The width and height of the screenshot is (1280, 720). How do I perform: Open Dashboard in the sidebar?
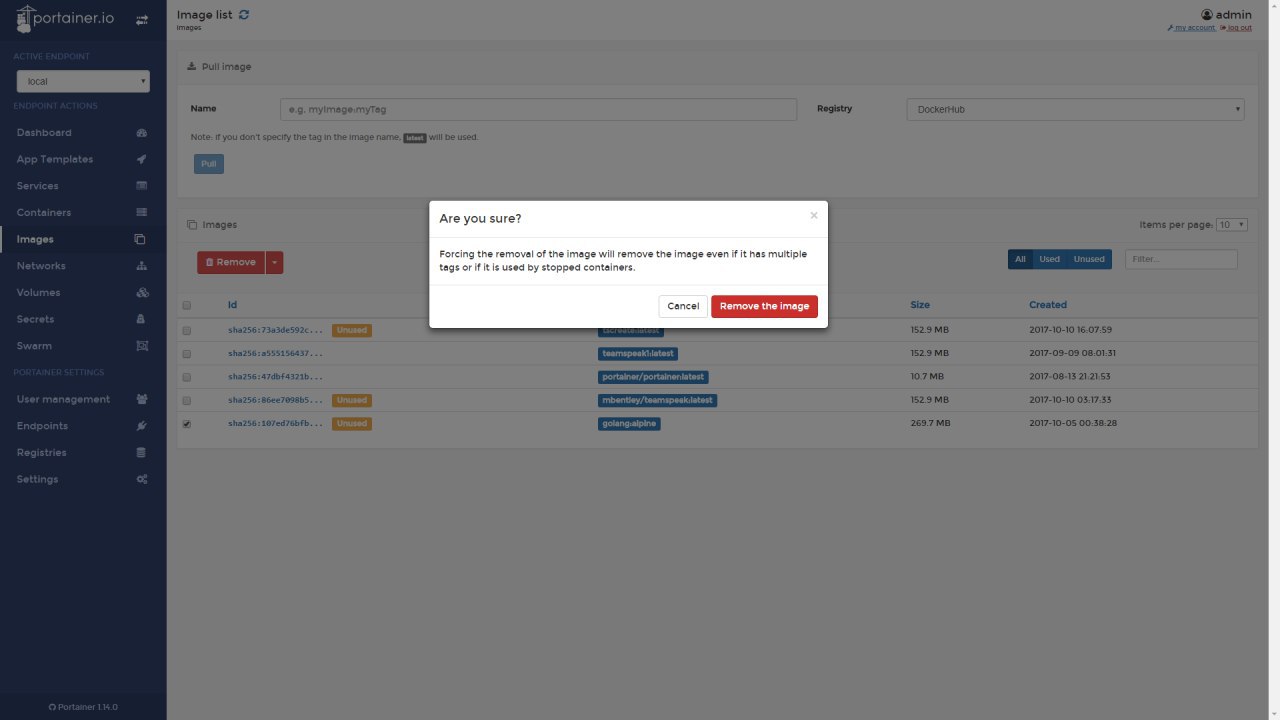(x=44, y=133)
